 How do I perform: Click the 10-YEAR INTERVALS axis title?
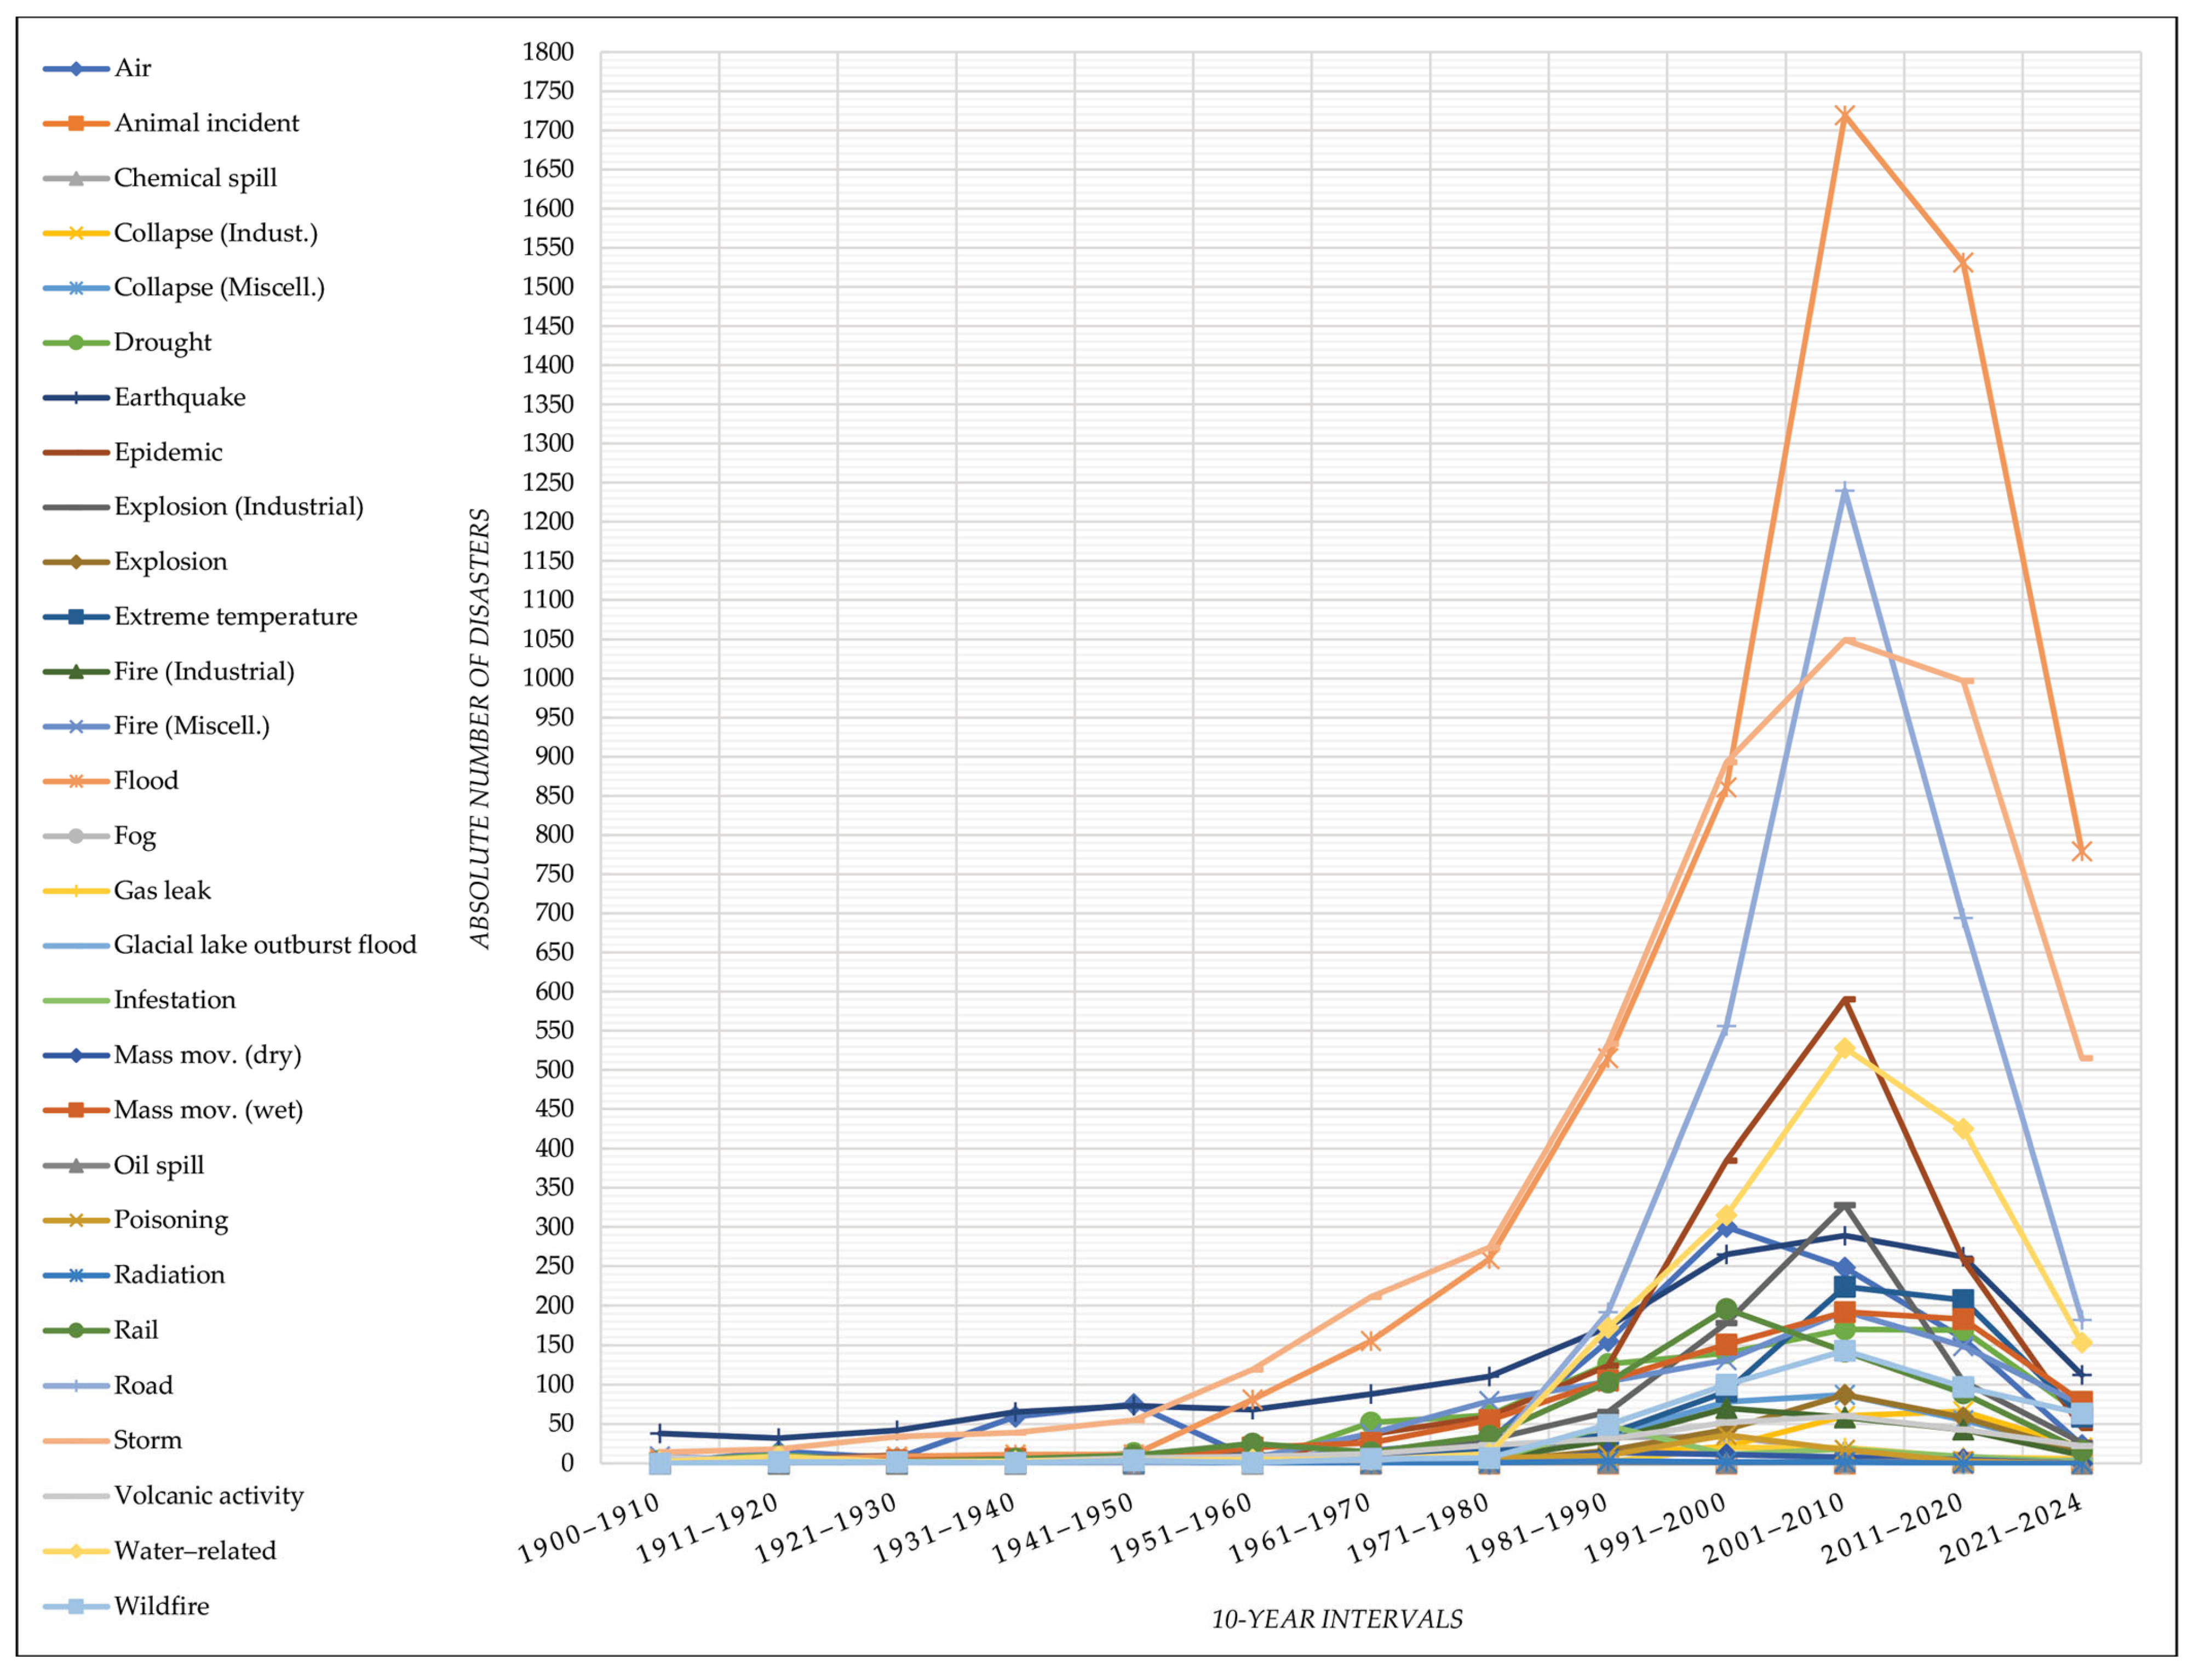[1338, 1620]
